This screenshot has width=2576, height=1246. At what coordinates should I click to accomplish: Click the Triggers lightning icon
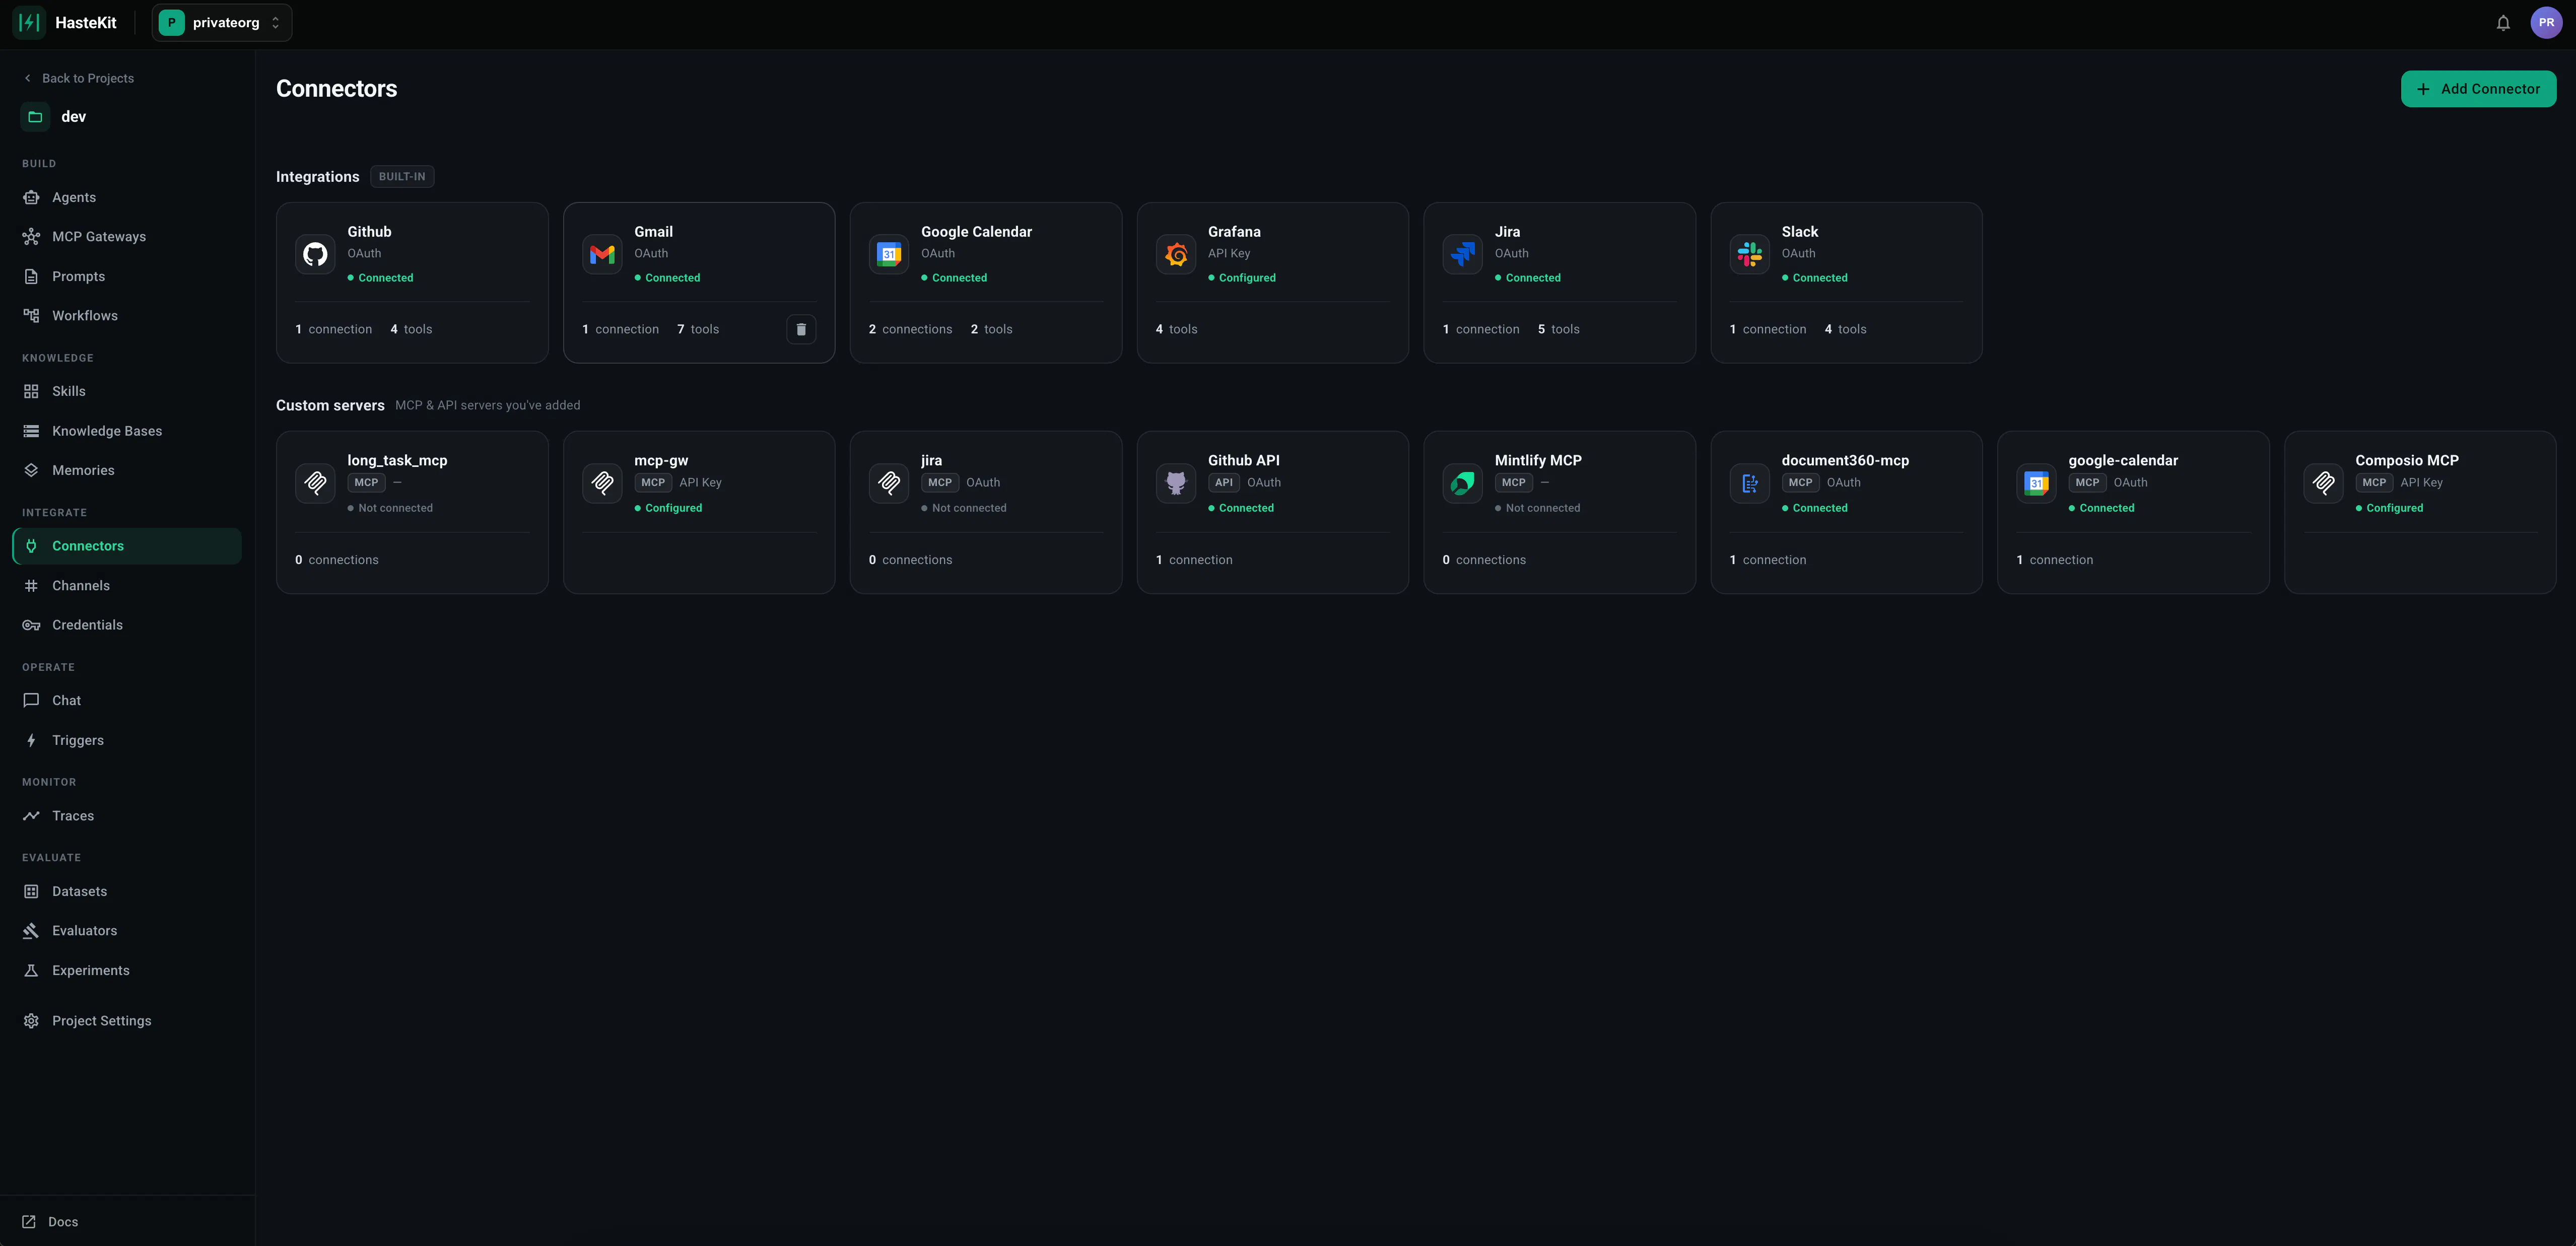31,740
